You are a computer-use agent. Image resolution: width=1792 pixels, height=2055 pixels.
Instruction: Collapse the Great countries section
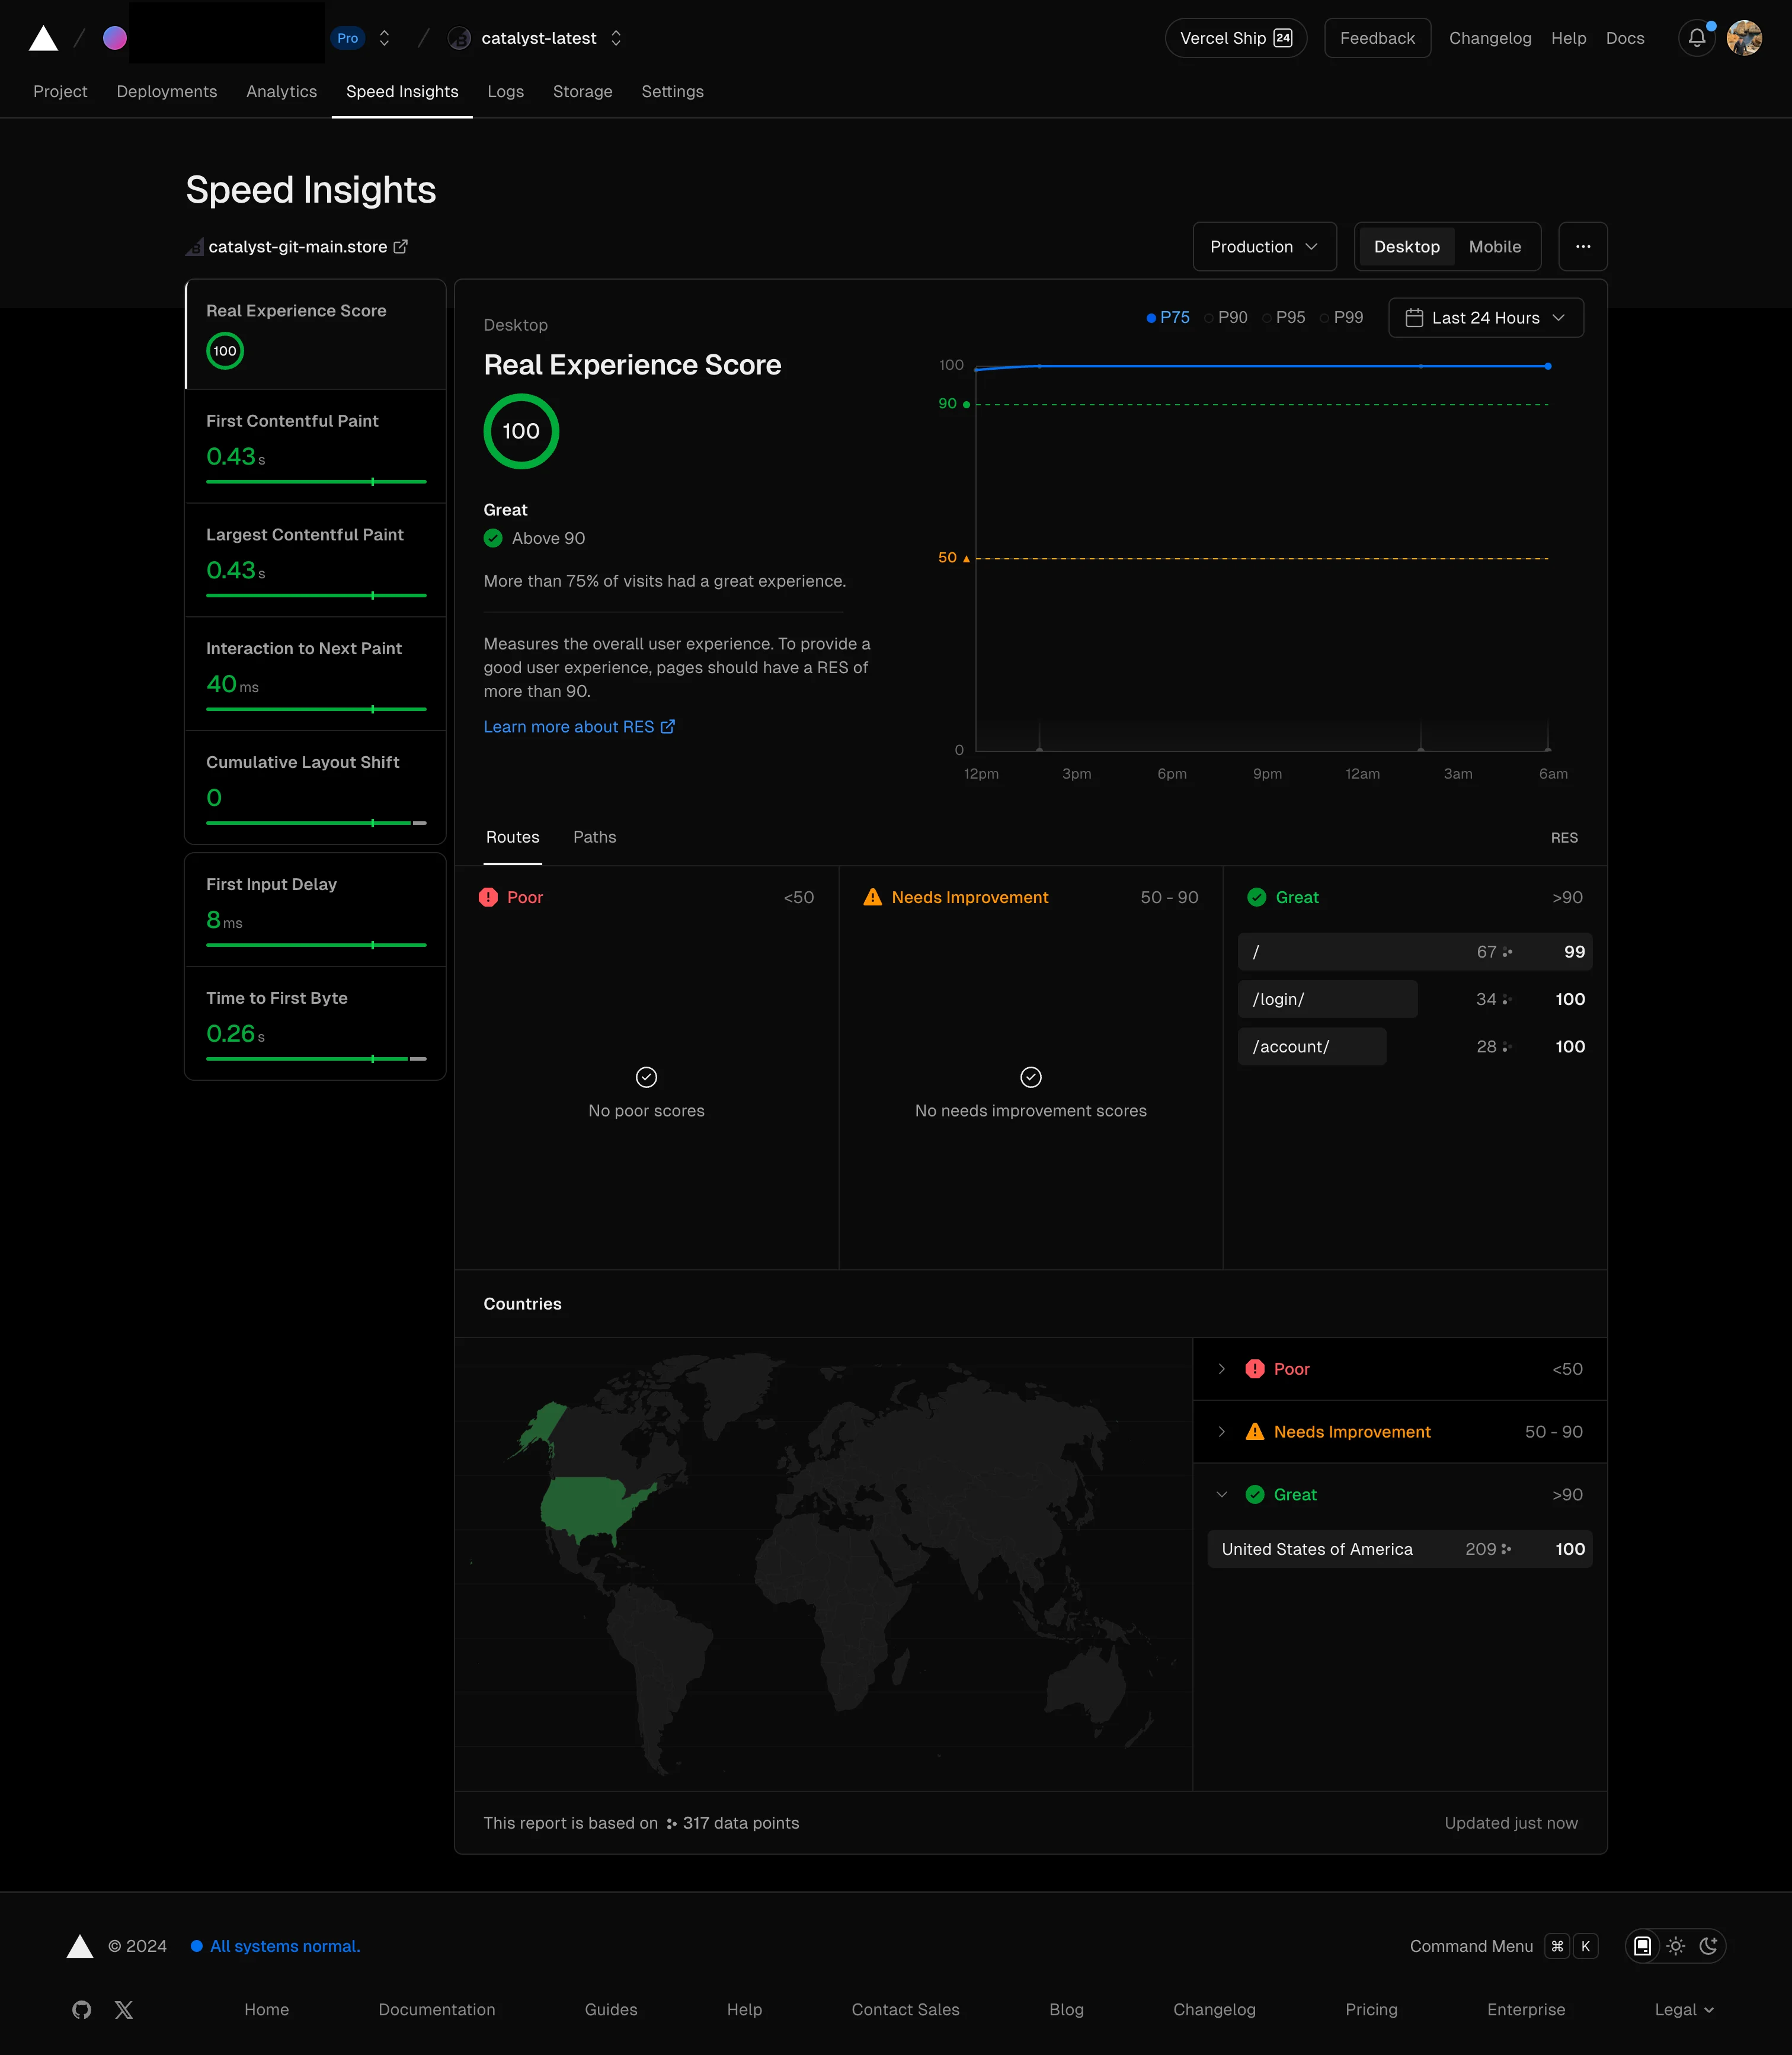pyautogui.click(x=1222, y=1494)
